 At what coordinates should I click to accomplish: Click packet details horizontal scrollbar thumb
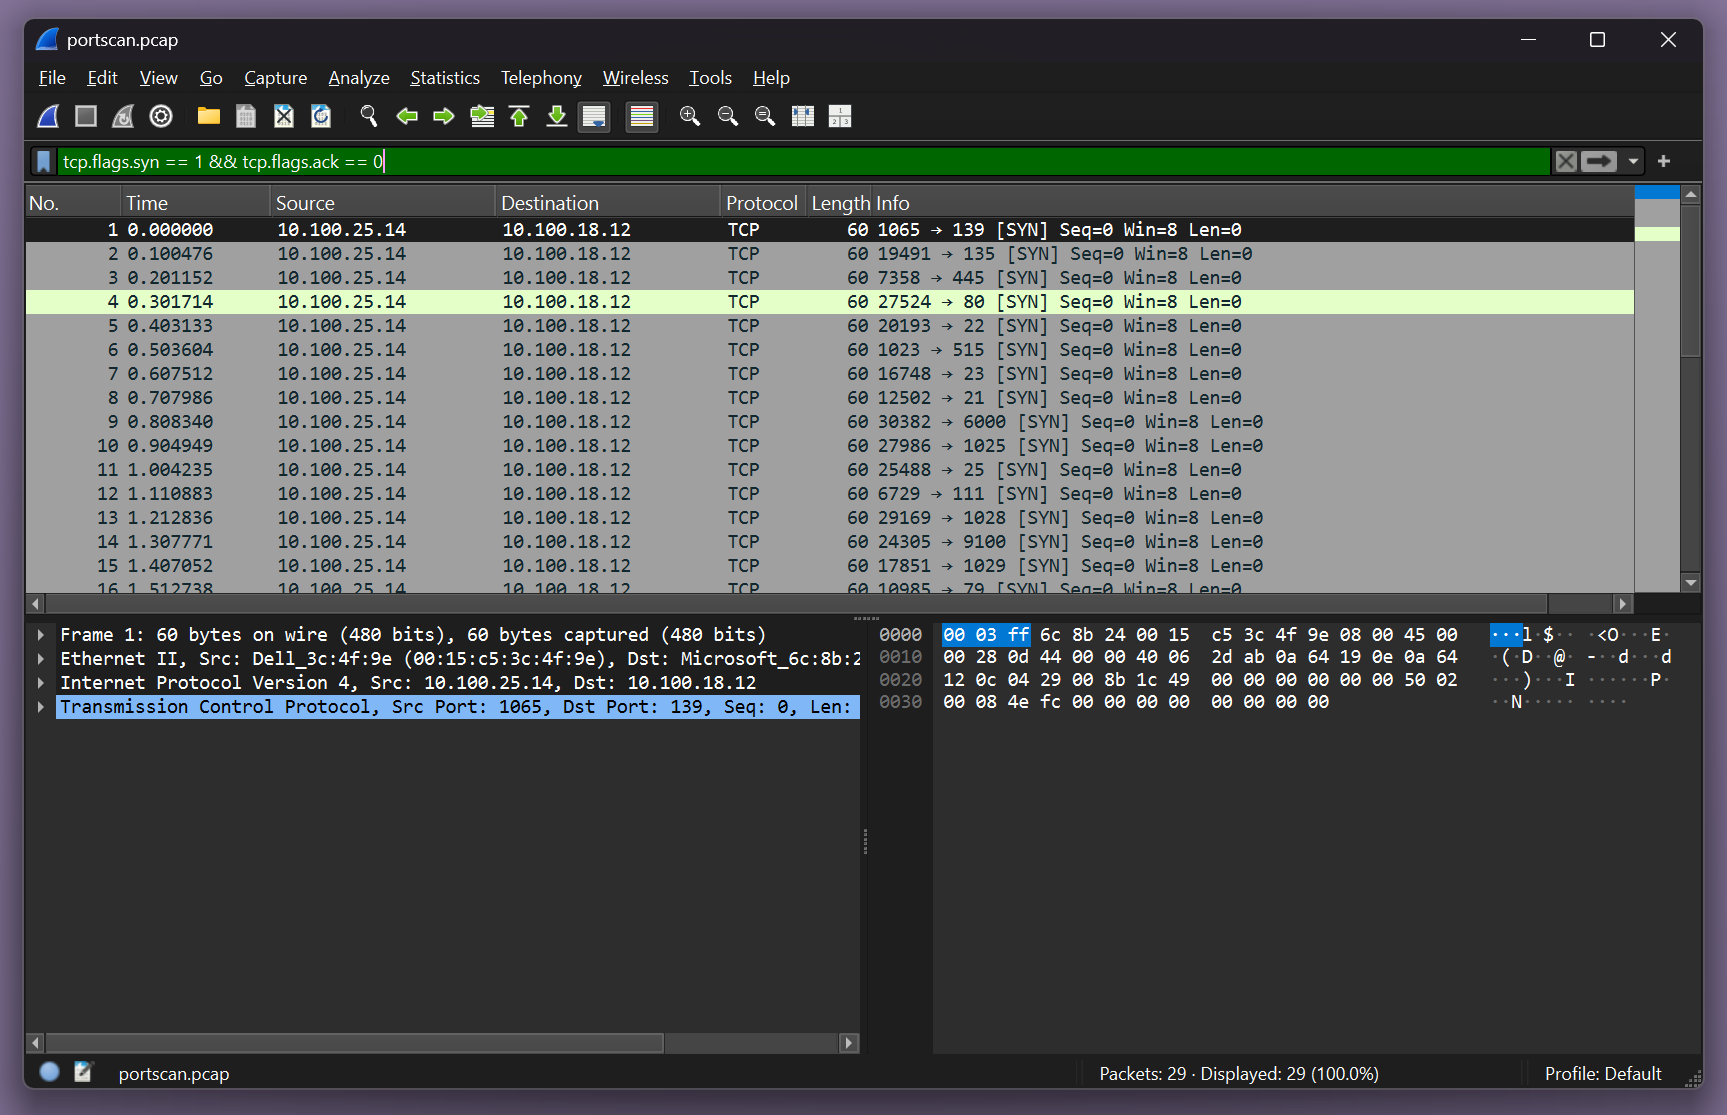355,1043
